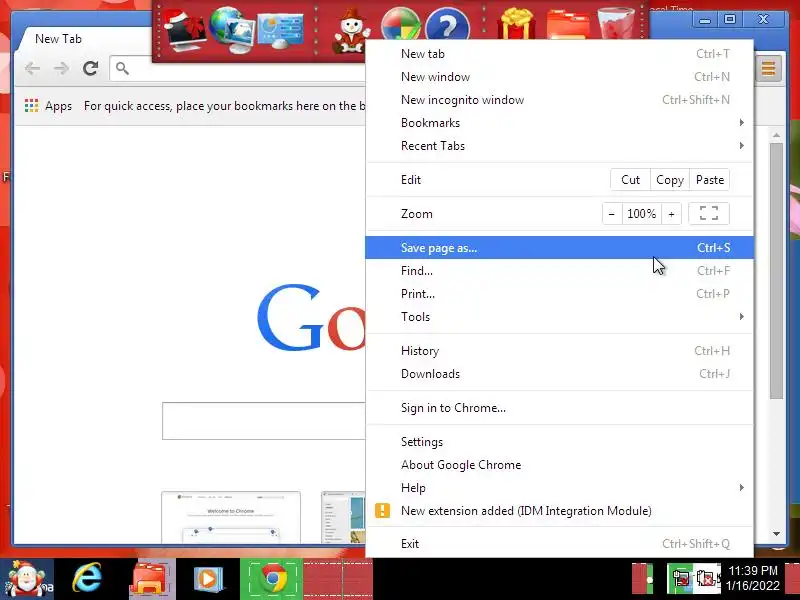This screenshot has height=600, width=800.
Task: Select Sign in to Chrome...
Action: (559, 408)
